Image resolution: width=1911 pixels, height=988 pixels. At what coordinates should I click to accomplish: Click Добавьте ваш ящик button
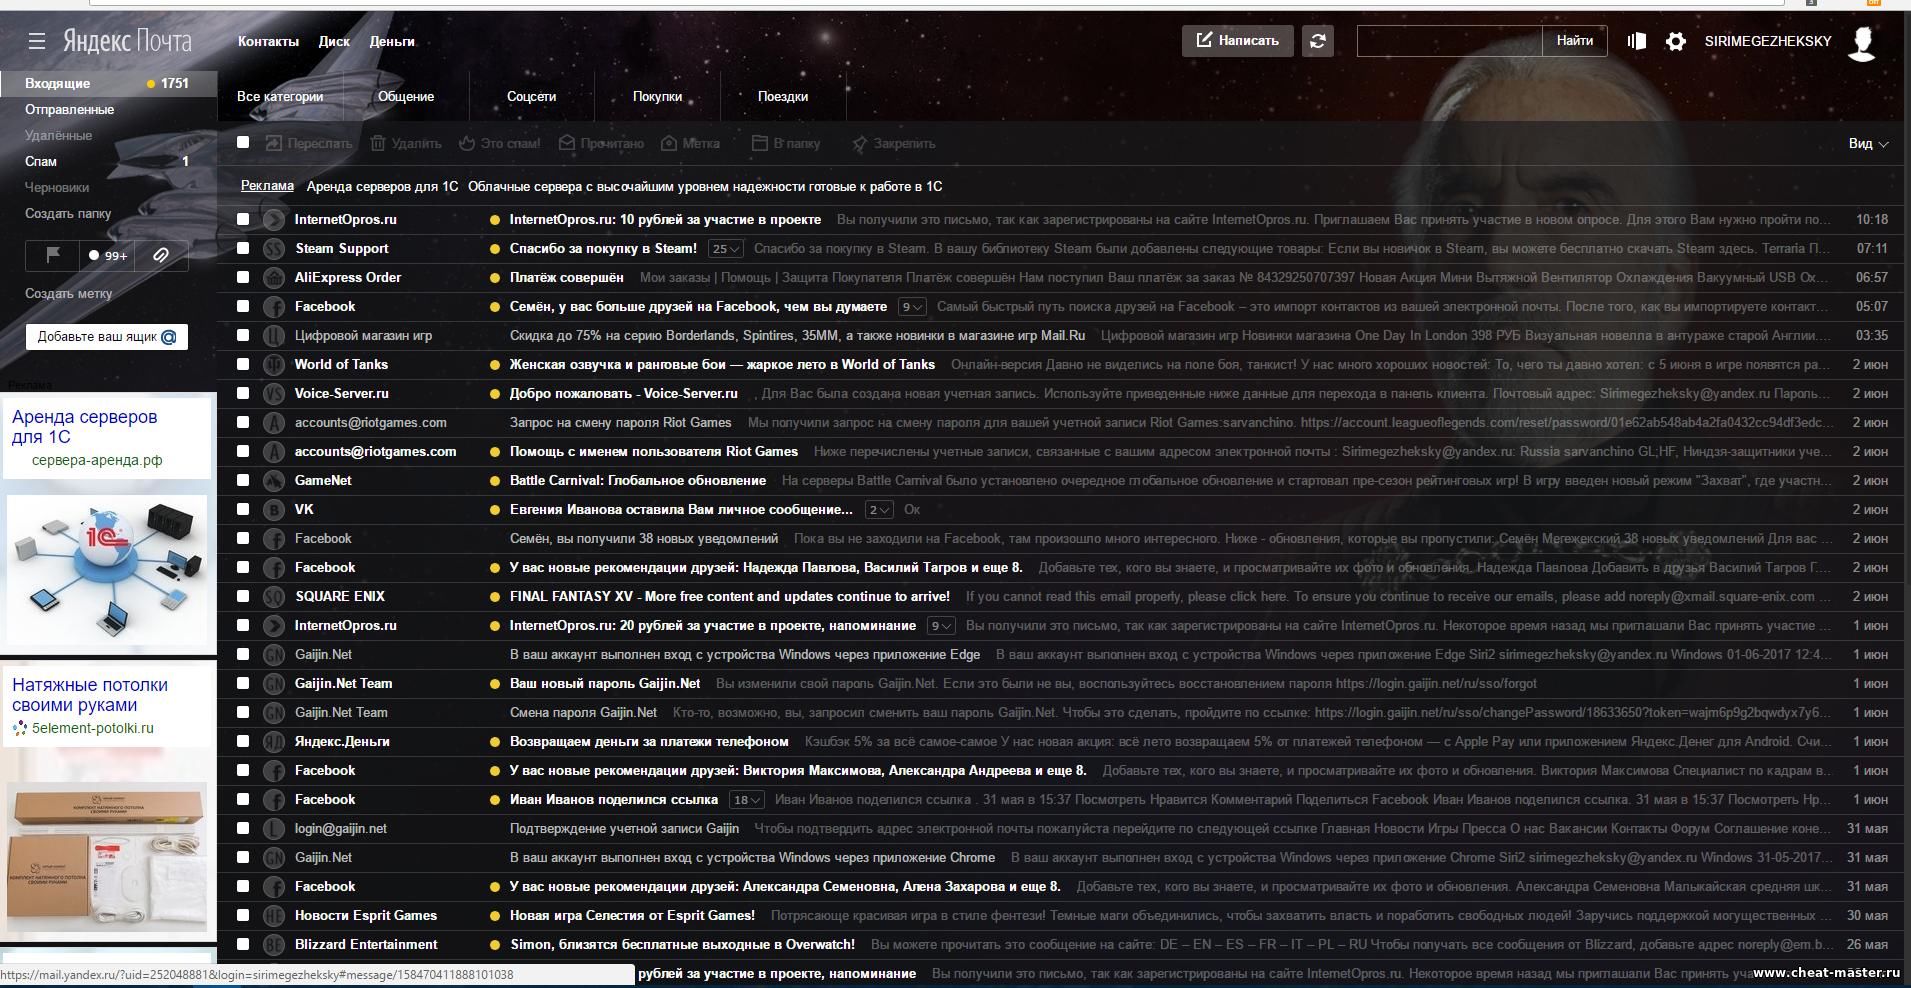[107, 337]
